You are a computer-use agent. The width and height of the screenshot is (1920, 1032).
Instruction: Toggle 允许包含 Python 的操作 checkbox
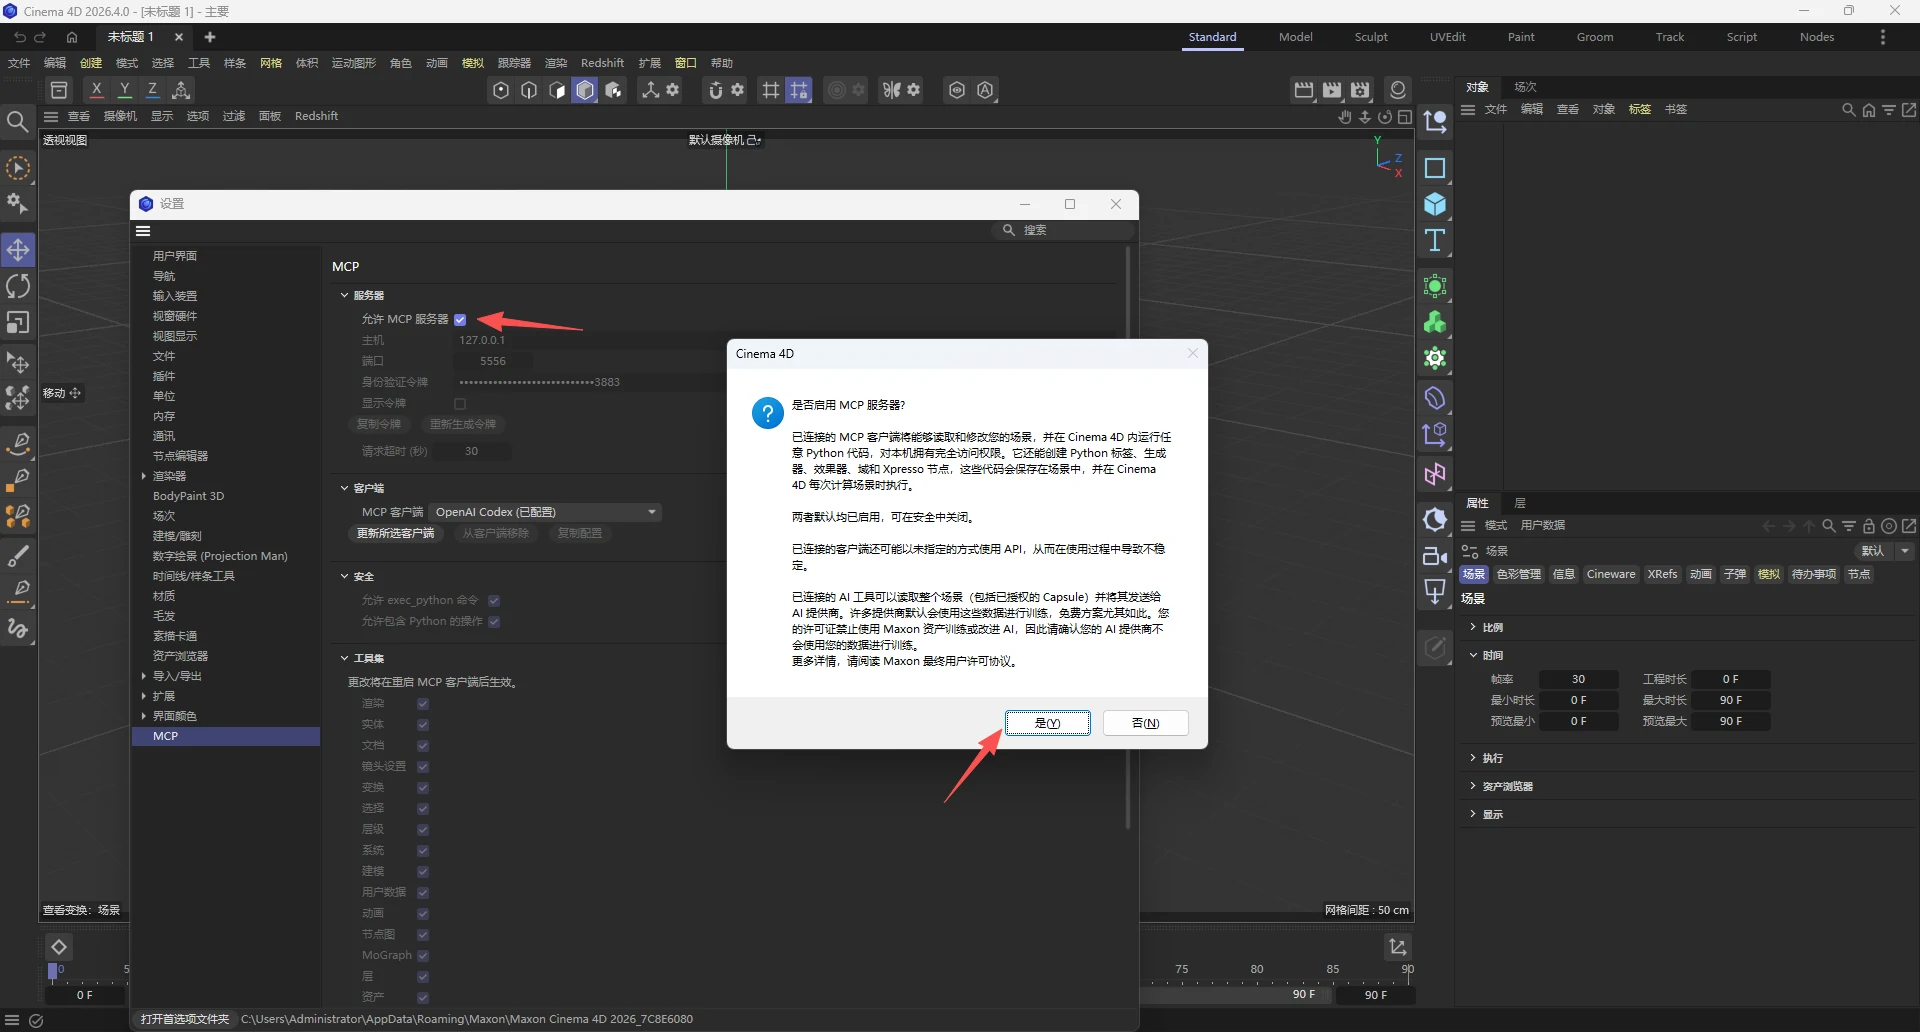tap(494, 622)
